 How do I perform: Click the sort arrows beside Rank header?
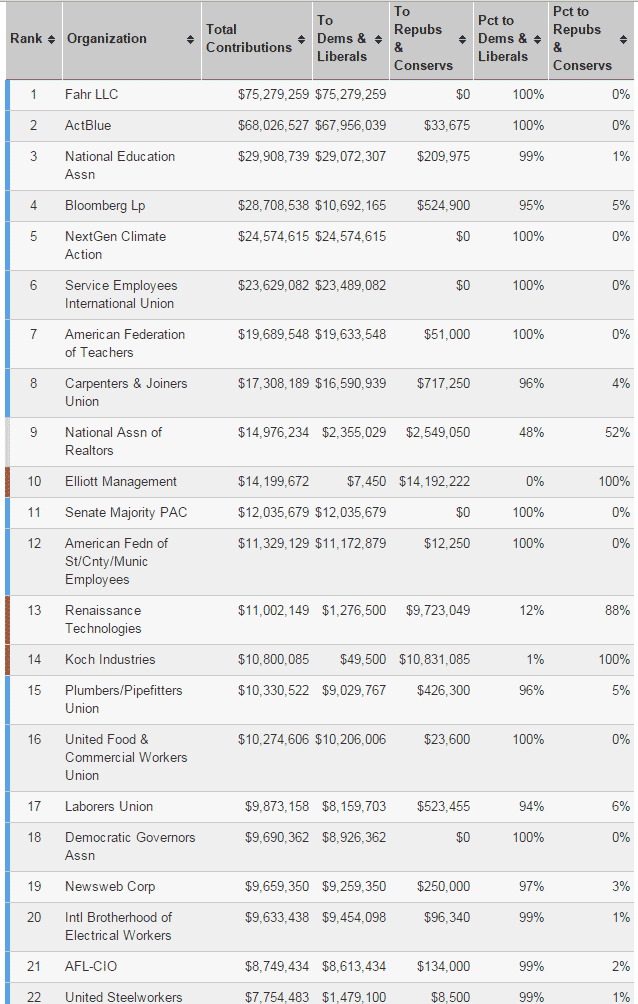(50, 39)
